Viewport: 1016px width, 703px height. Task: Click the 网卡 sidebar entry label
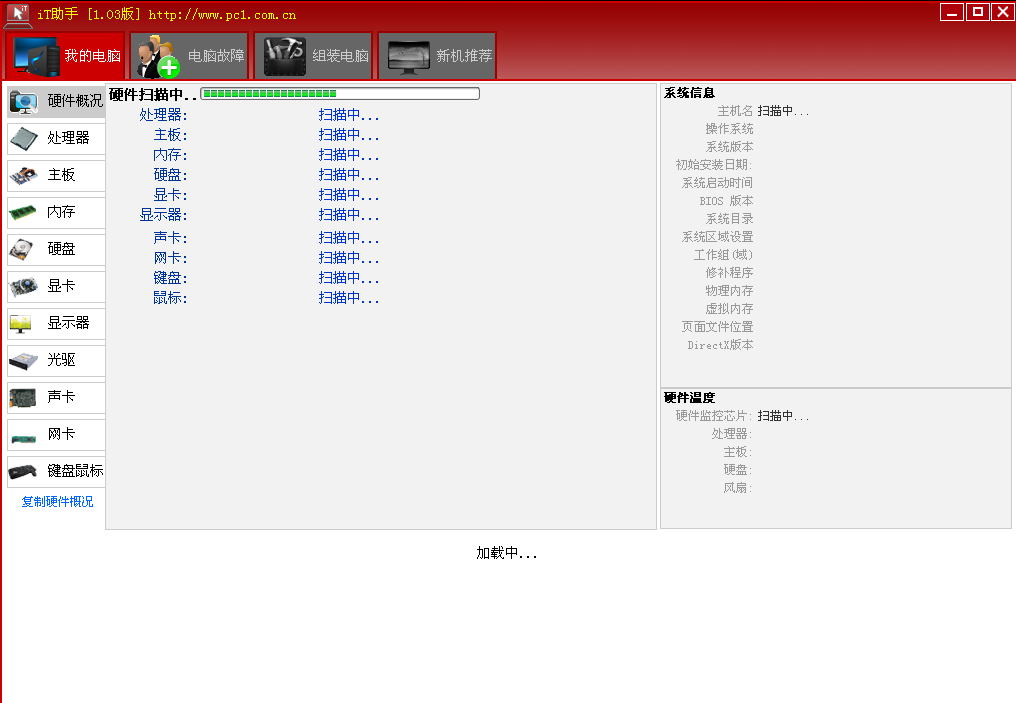coord(62,433)
